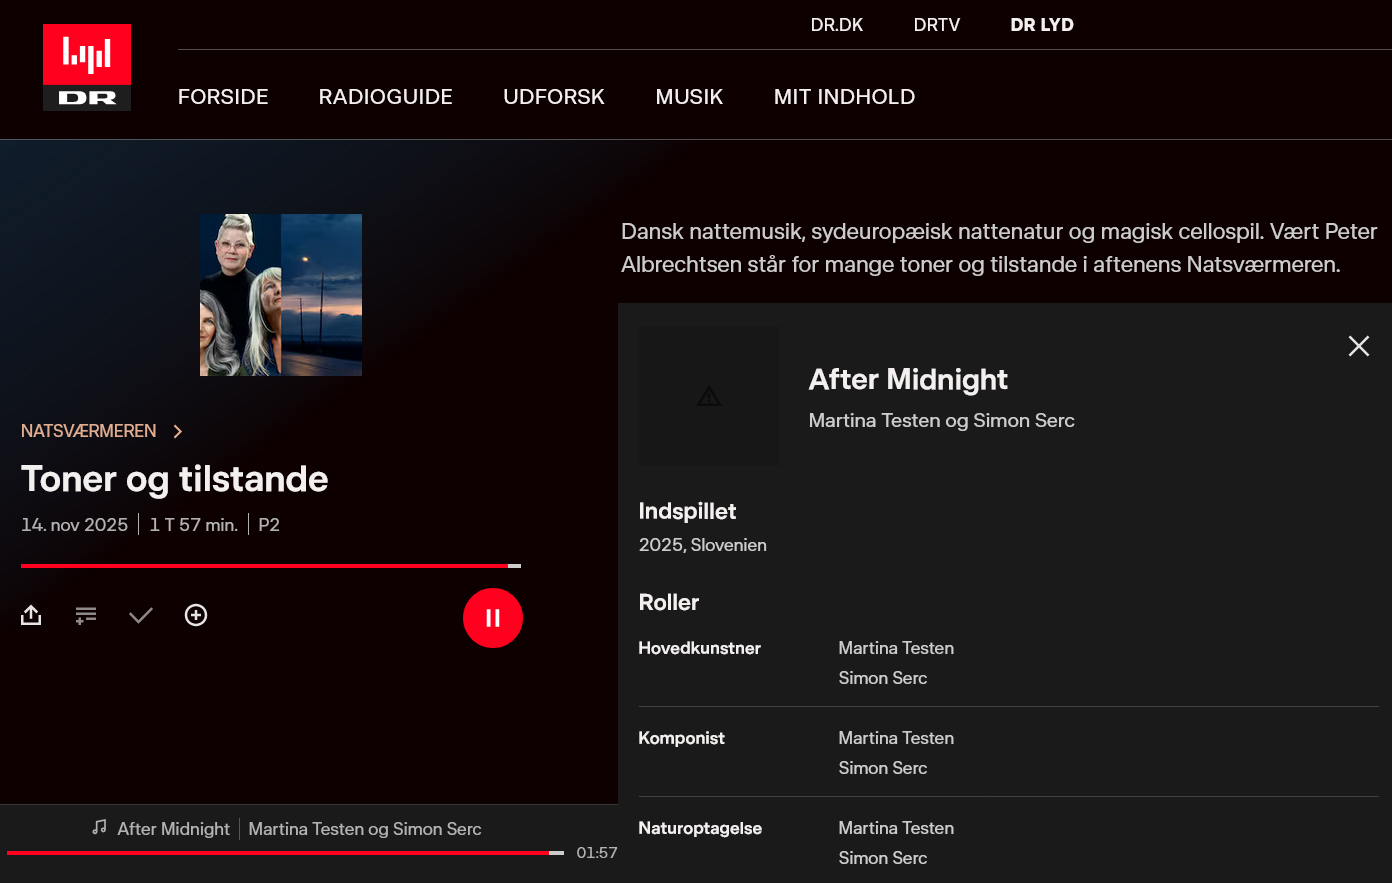Click the music note icon in player bar
The height and width of the screenshot is (883, 1392).
[99, 827]
